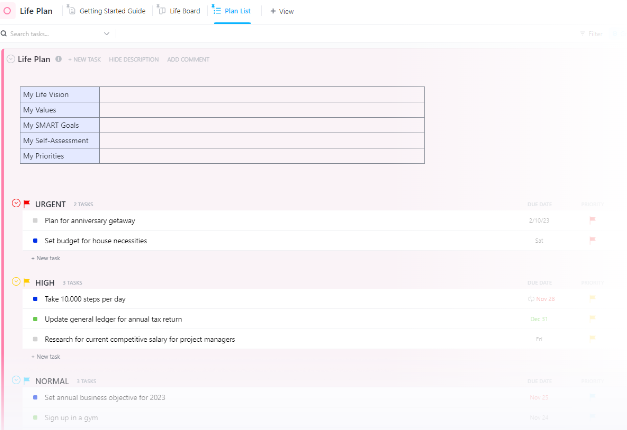Viewport: 627px width, 430px height.
Task: Add a new View
Action: pyautogui.click(x=282, y=11)
